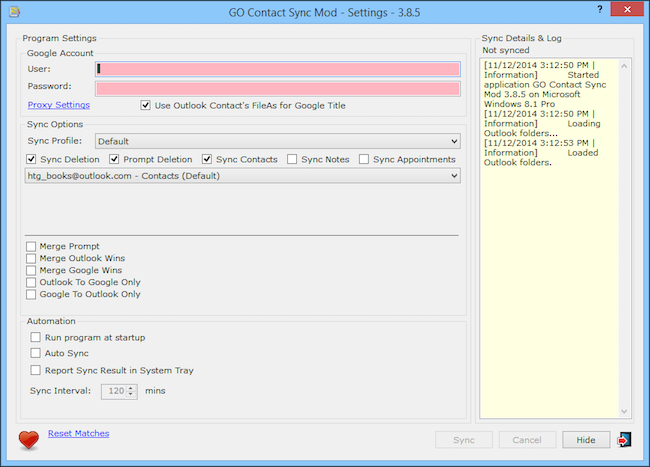650x467 pixels.
Task: Enable the Sync Notes checkbox
Action: coord(292,159)
